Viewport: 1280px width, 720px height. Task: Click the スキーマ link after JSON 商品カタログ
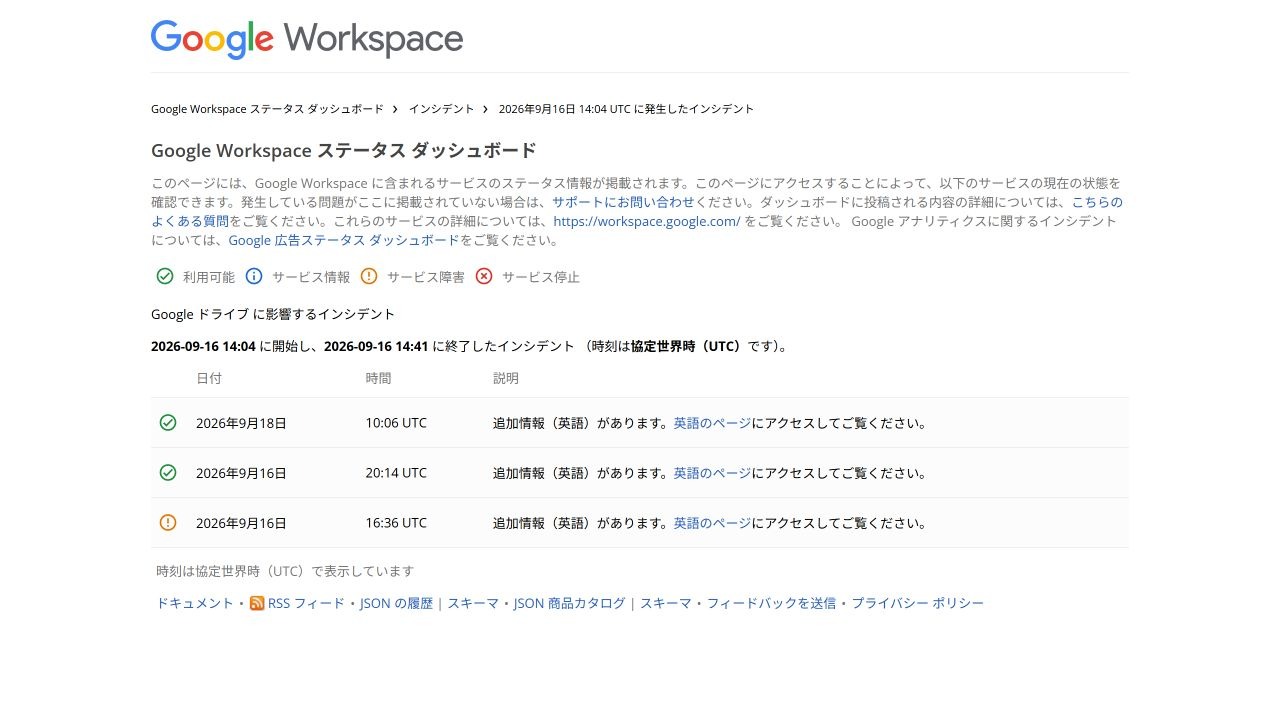pos(666,603)
